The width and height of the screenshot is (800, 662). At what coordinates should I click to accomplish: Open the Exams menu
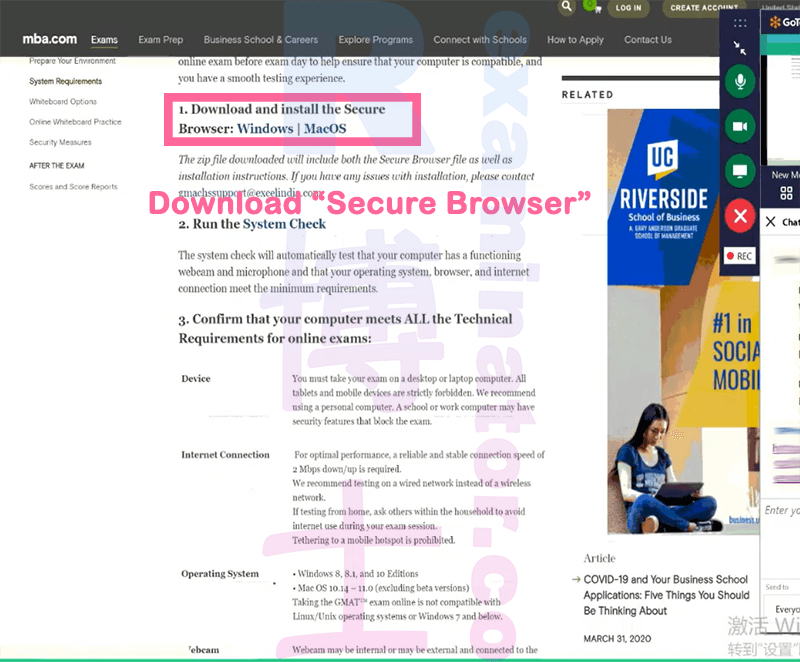[105, 40]
